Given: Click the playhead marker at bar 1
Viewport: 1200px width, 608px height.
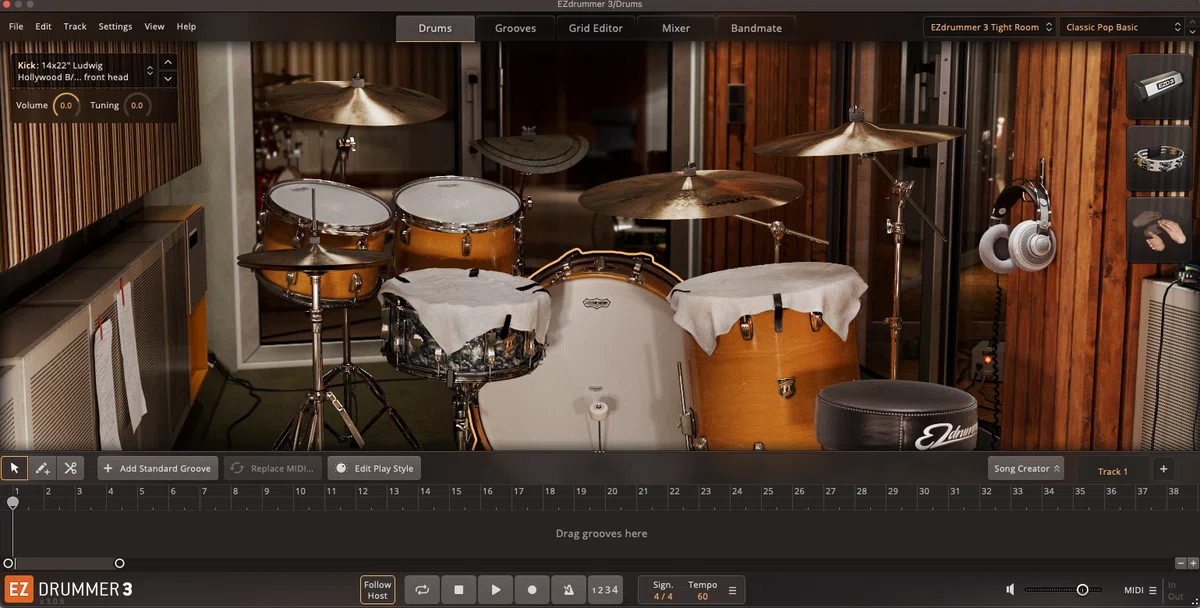Looking at the screenshot, I should (x=13, y=502).
